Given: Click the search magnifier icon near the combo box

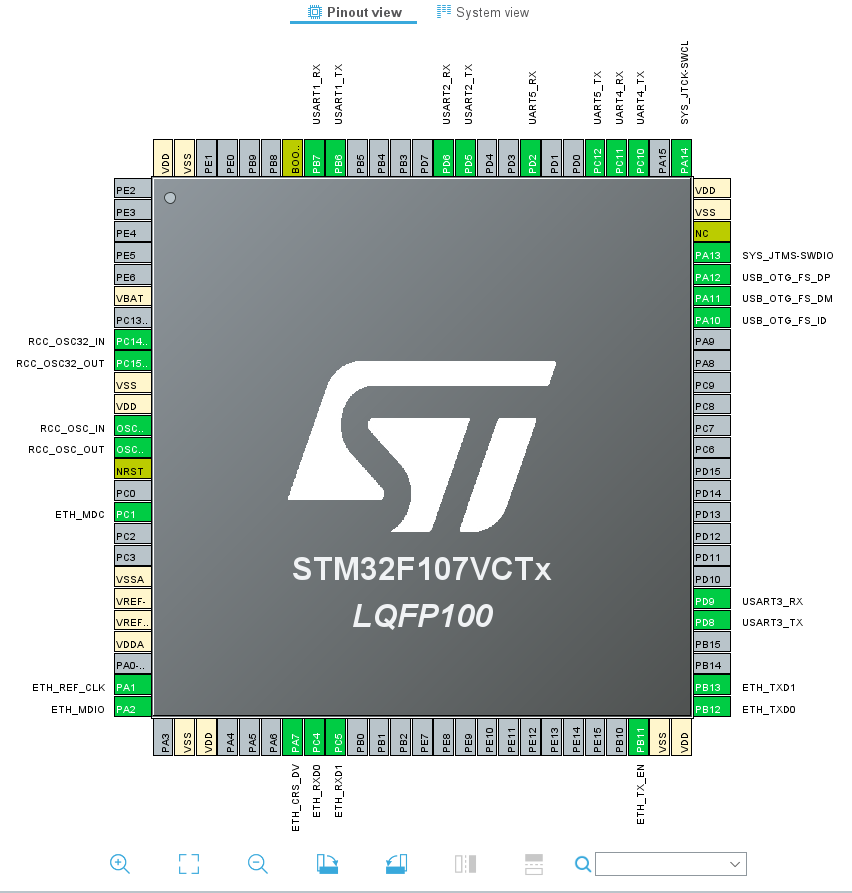Looking at the screenshot, I should point(582,863).
